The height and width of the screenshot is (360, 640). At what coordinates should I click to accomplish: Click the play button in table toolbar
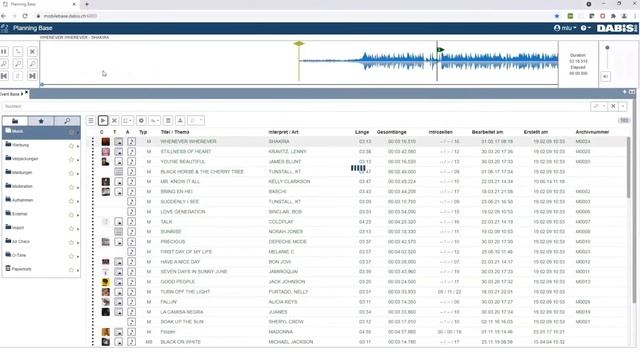coord(103,120)
